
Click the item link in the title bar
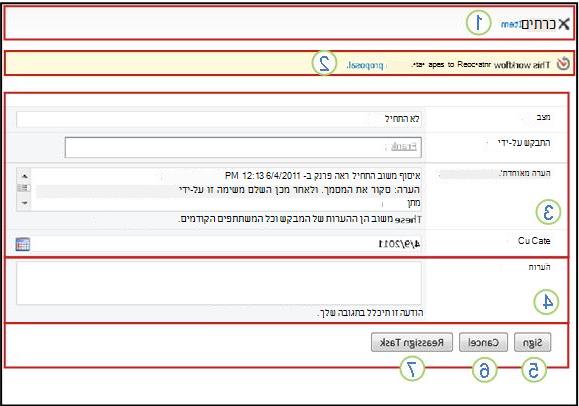[x=510, y=24]
